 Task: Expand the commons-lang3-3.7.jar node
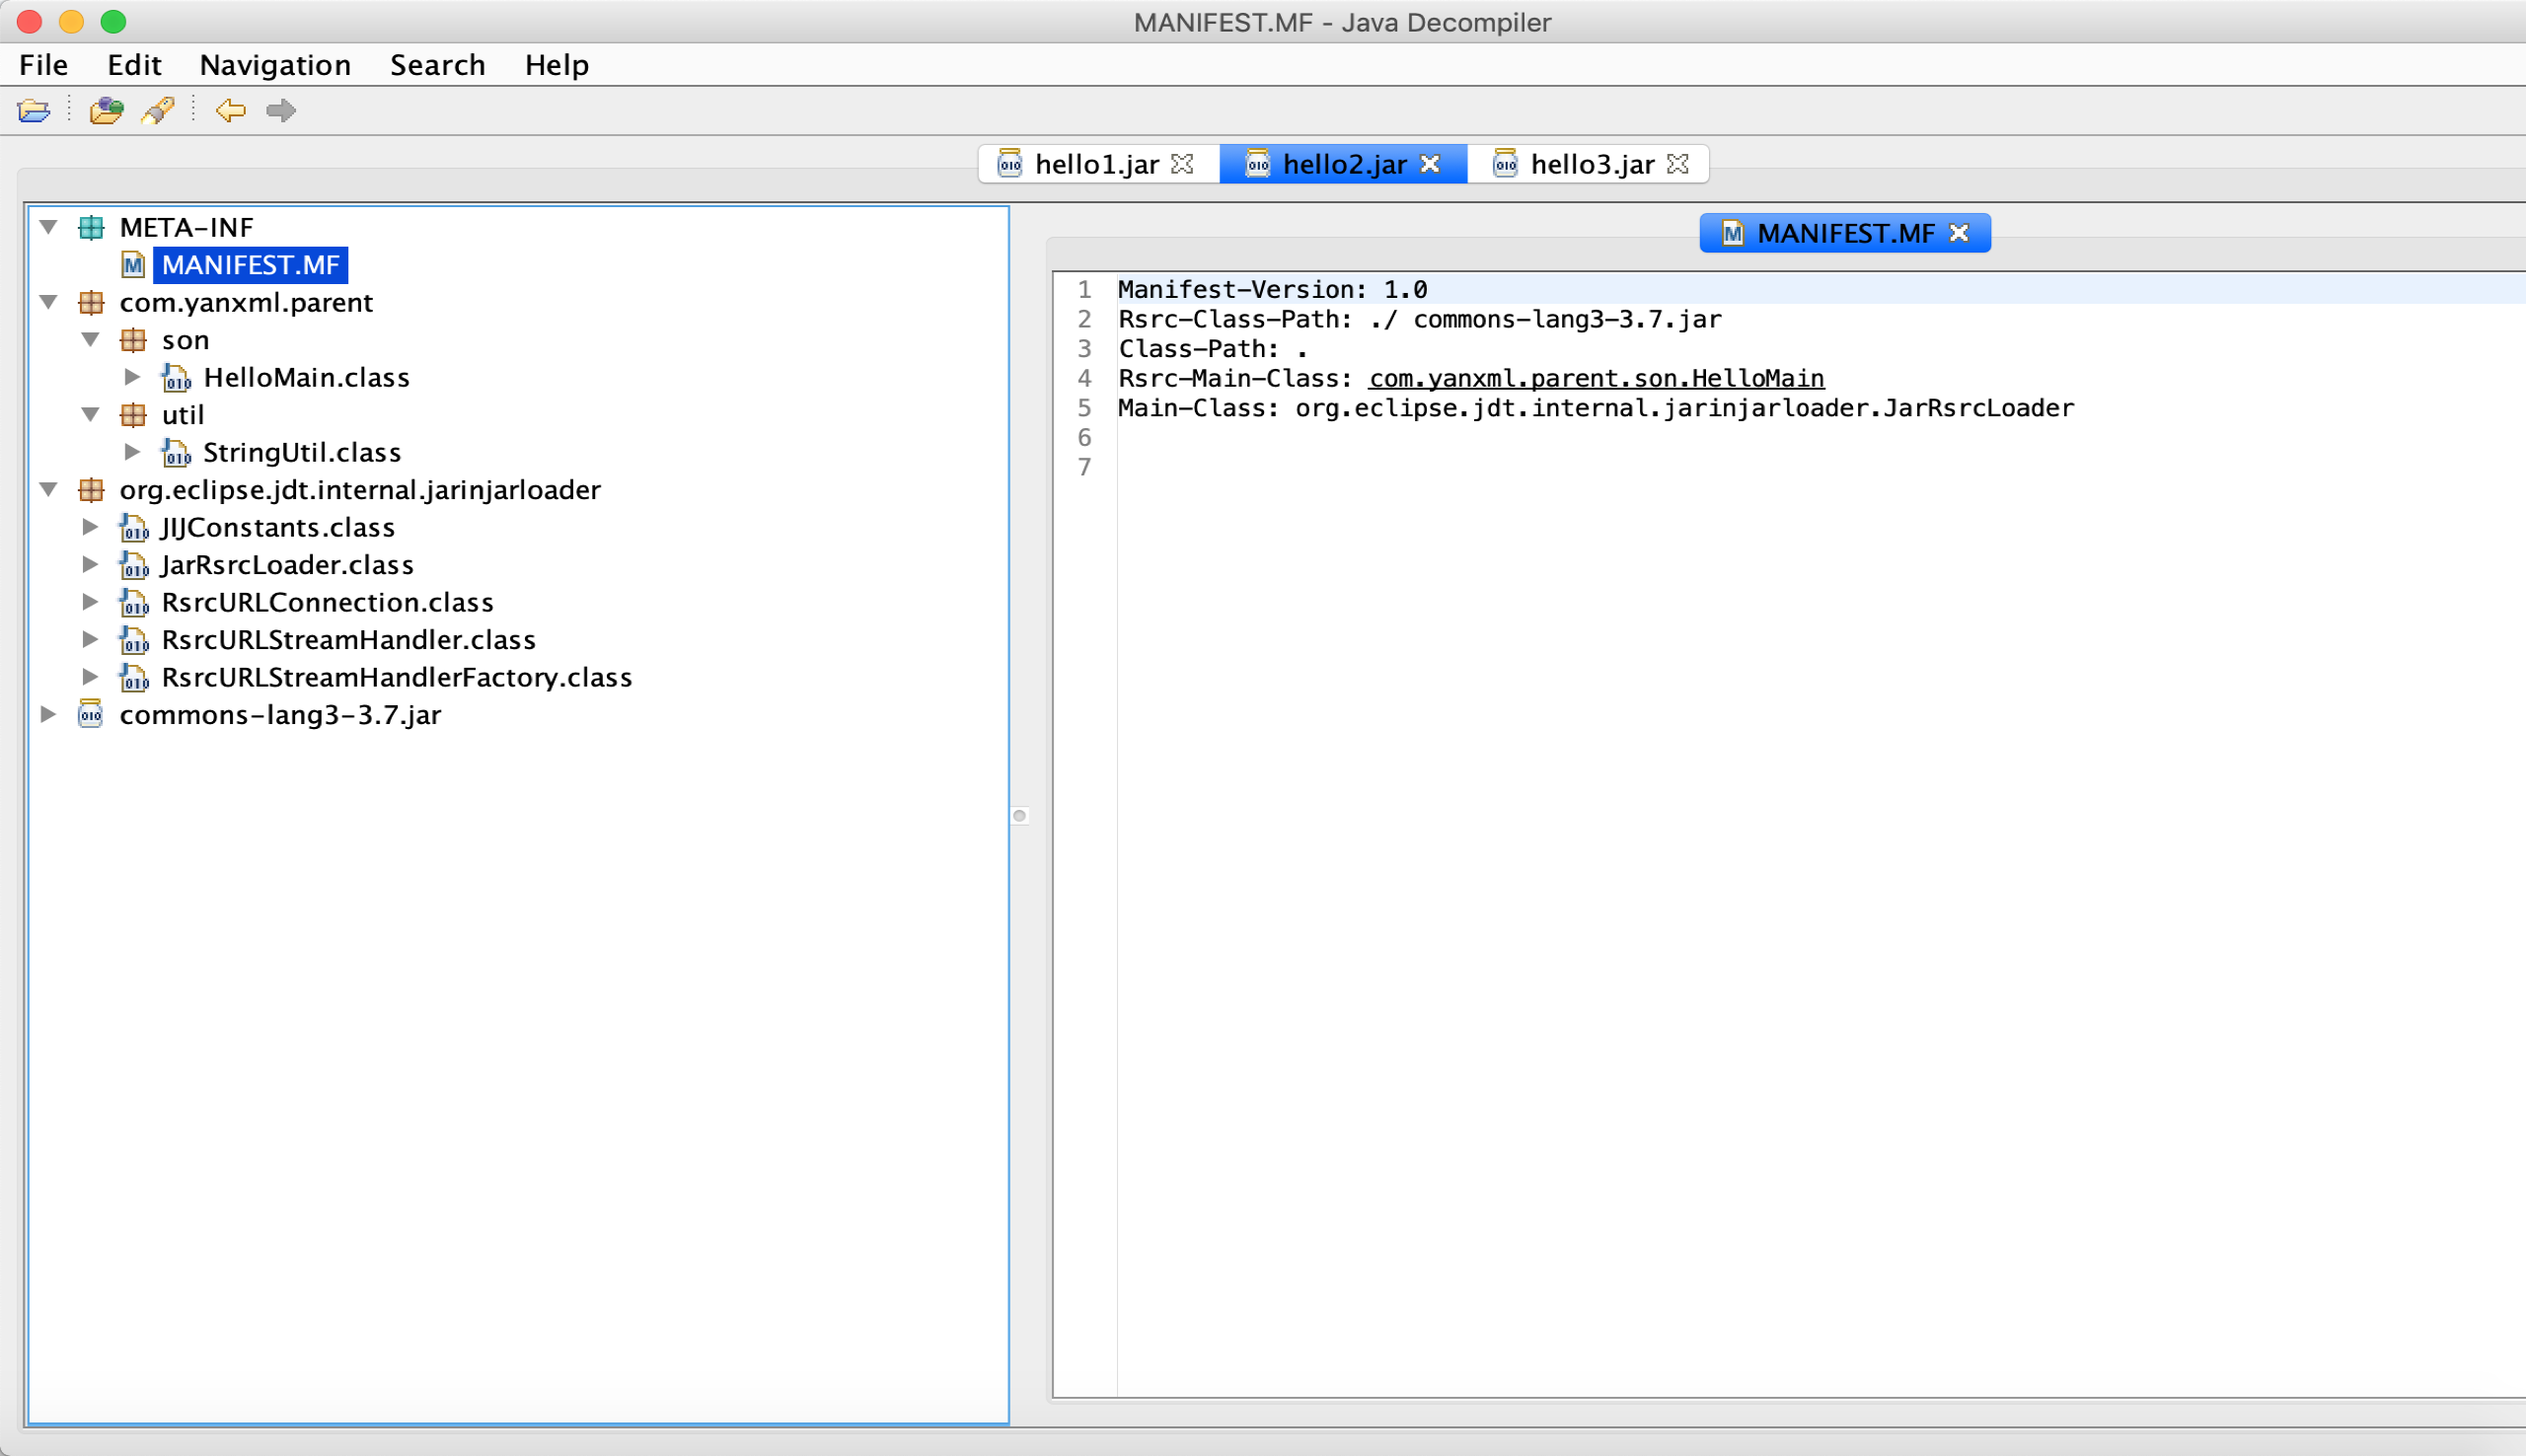(x=48, y=714)
